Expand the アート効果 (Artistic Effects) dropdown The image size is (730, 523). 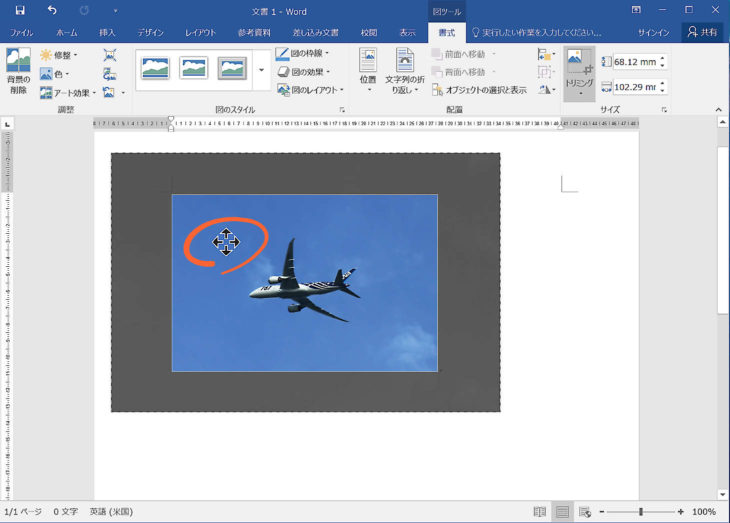click(x=67, y=92)
